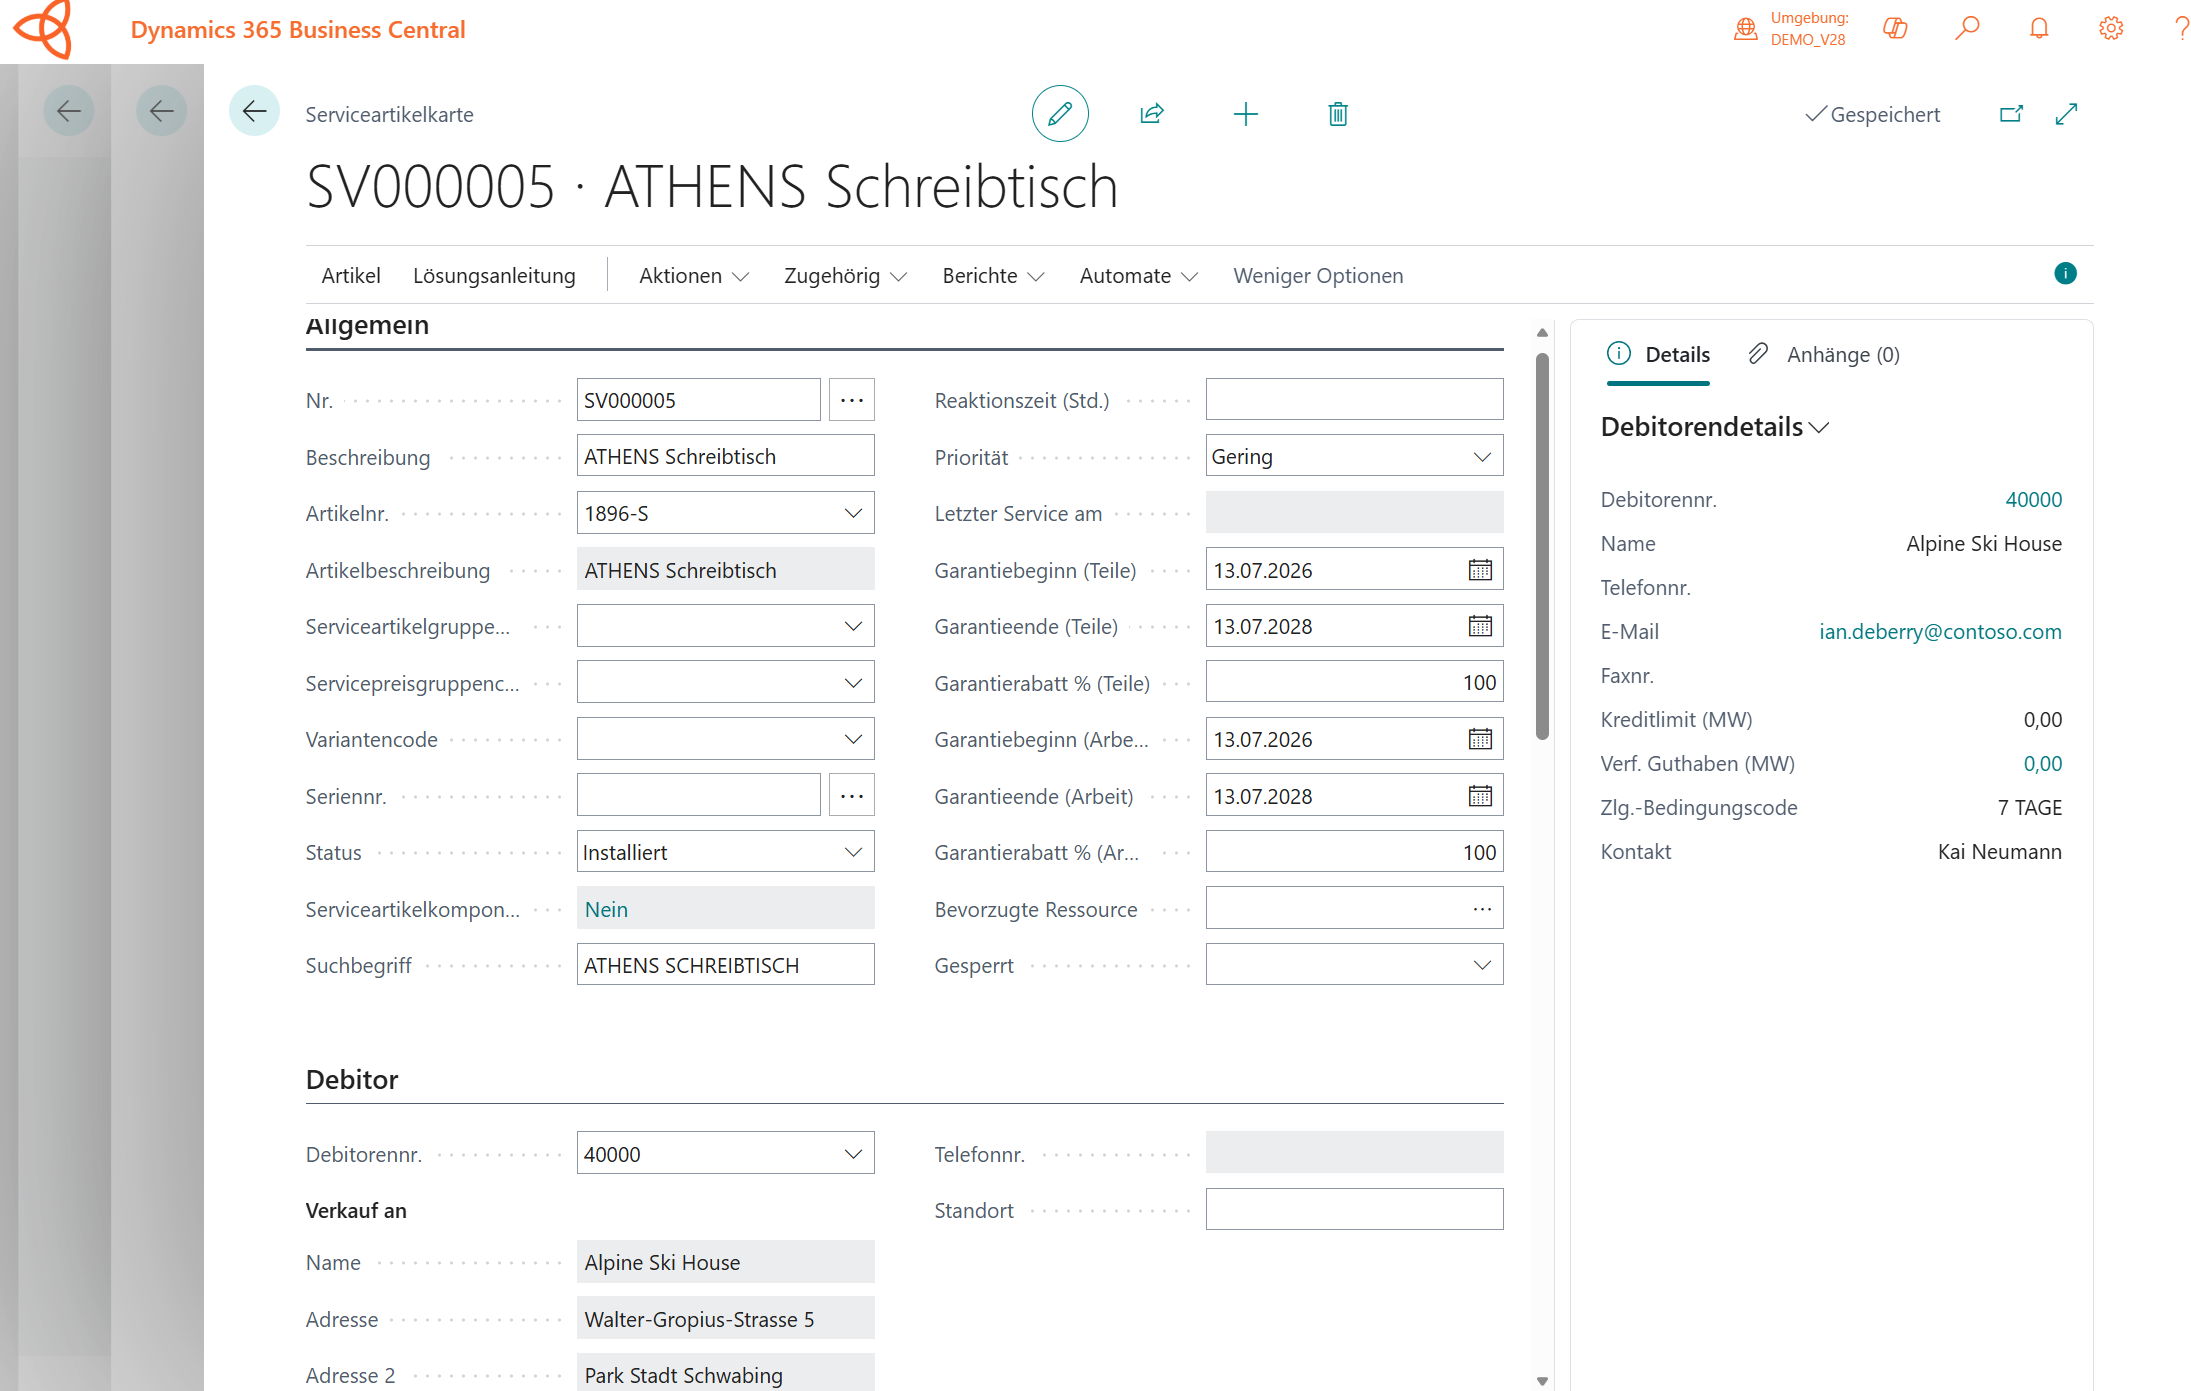
Task: Open the settings gear icon
Action: (x=2111, y=28)
